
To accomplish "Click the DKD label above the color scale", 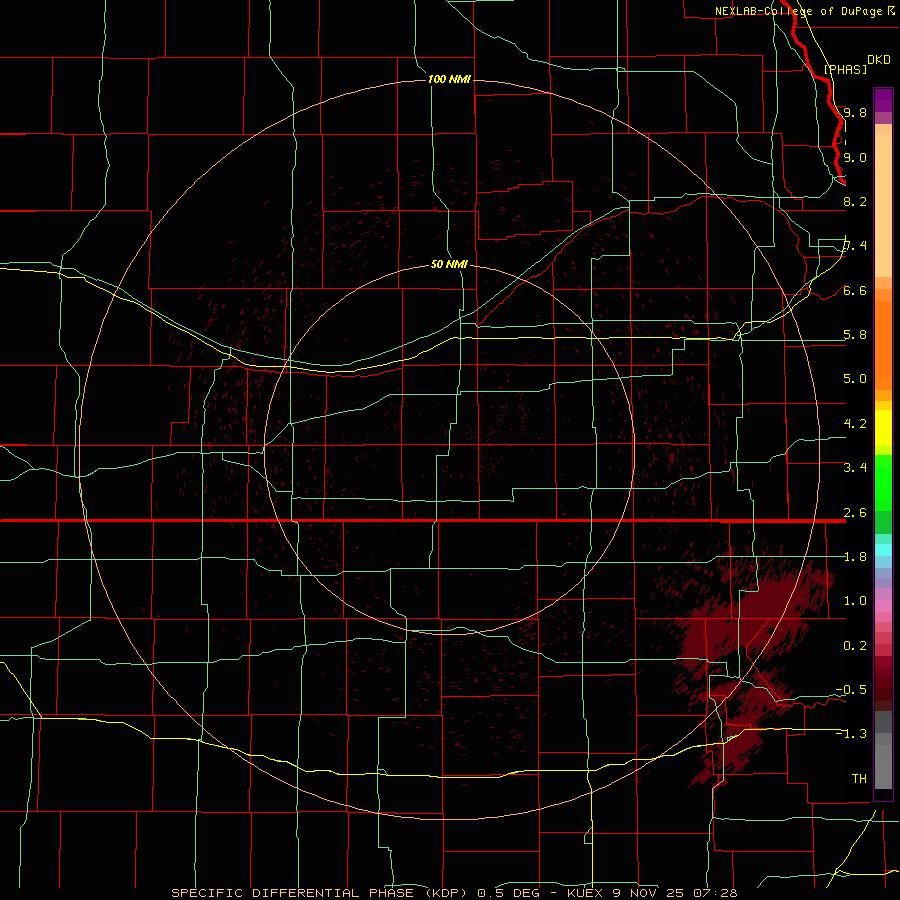I will point(879,60).
